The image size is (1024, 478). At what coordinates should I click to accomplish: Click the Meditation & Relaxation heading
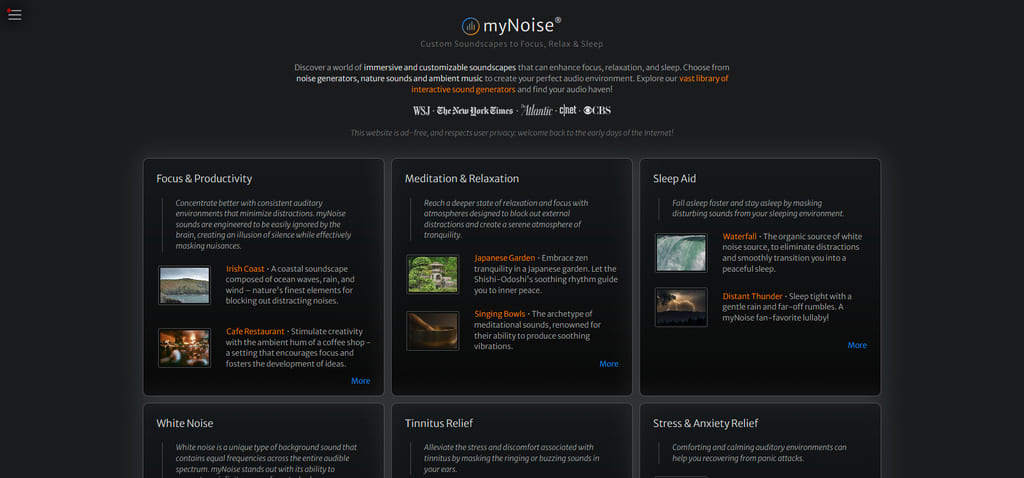(462, 178)
